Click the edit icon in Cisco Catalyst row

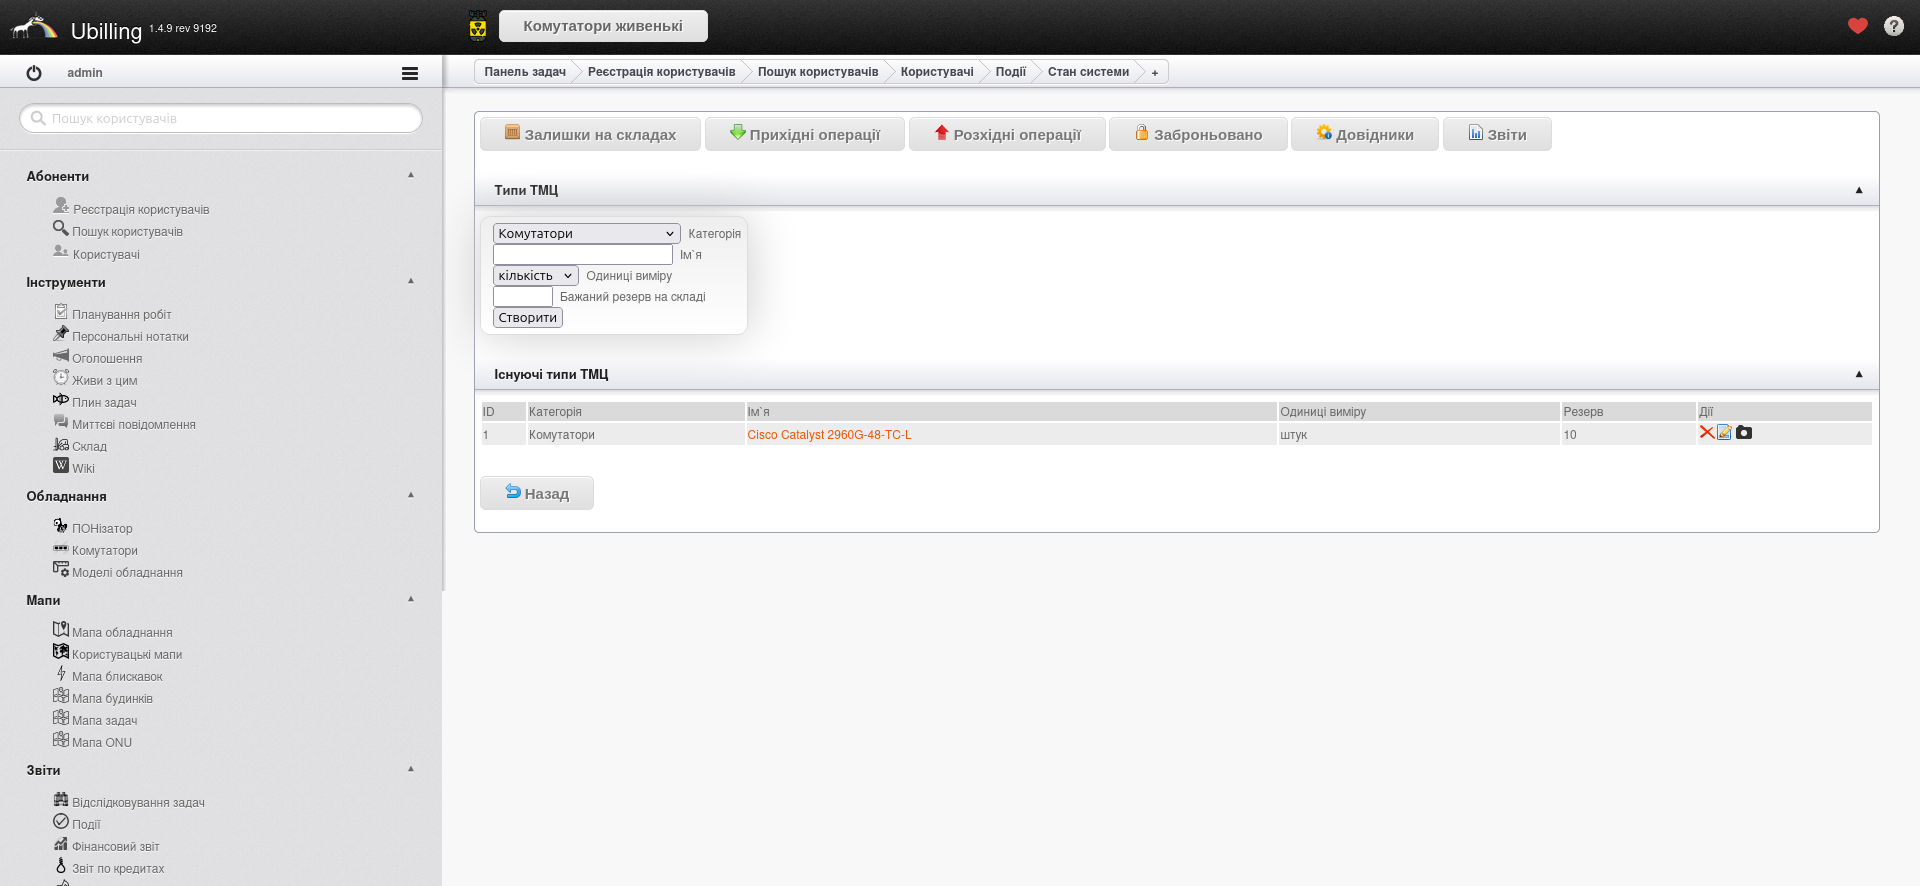coord(1724,432)
